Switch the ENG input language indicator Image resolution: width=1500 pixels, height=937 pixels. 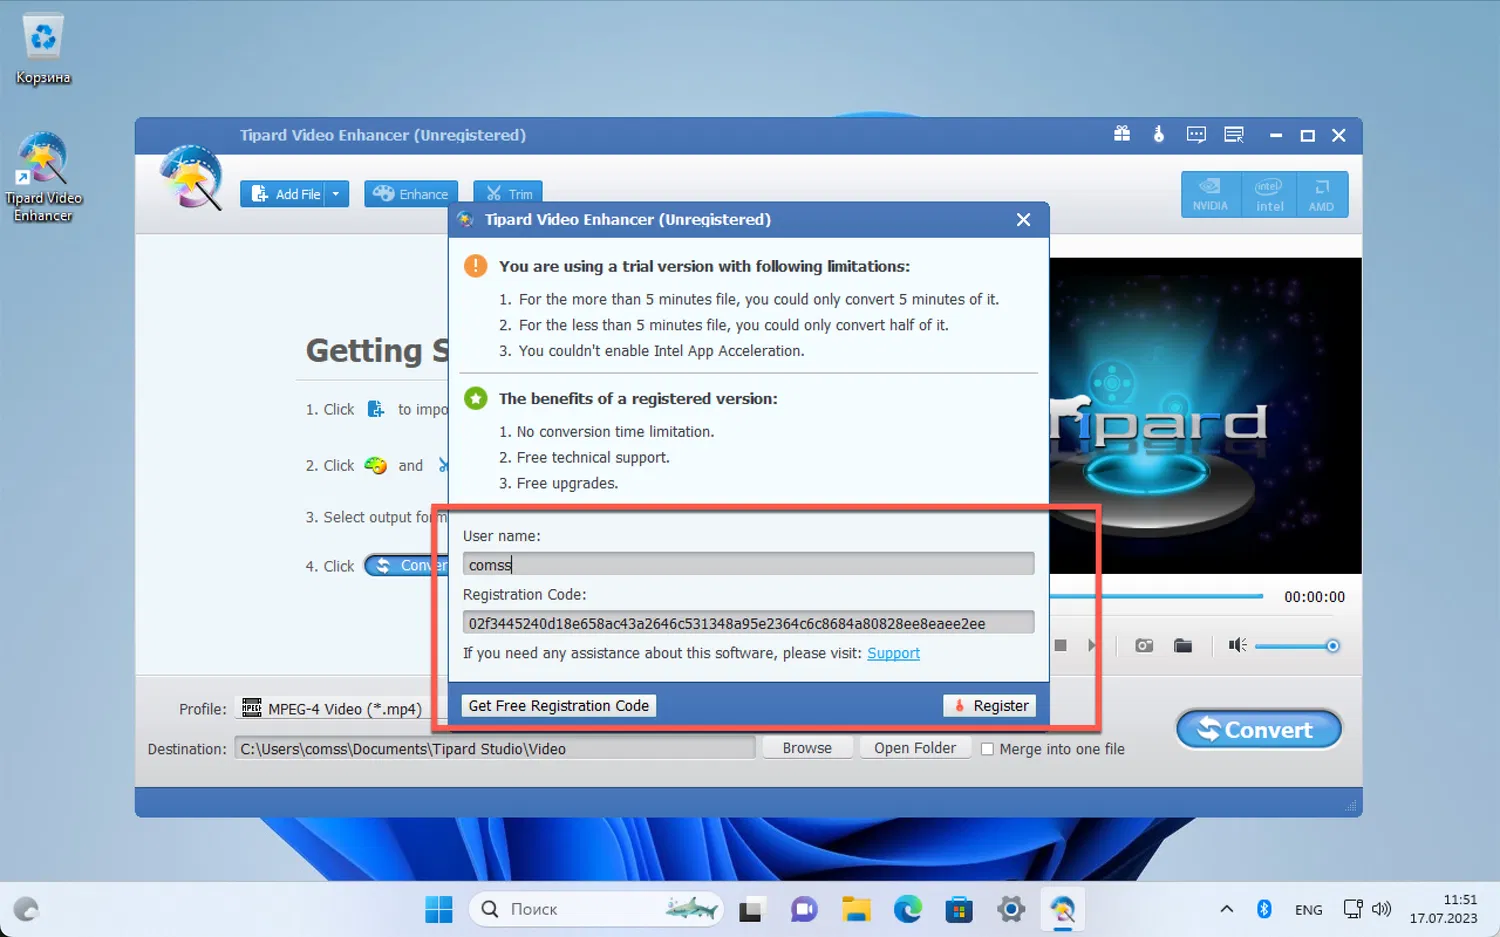tap(1308, 909)
